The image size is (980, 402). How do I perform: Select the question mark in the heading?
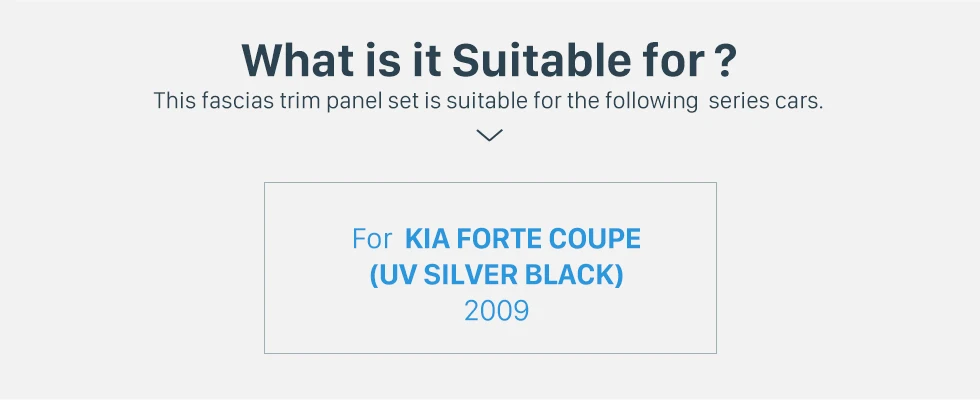[x=724, y=61]
